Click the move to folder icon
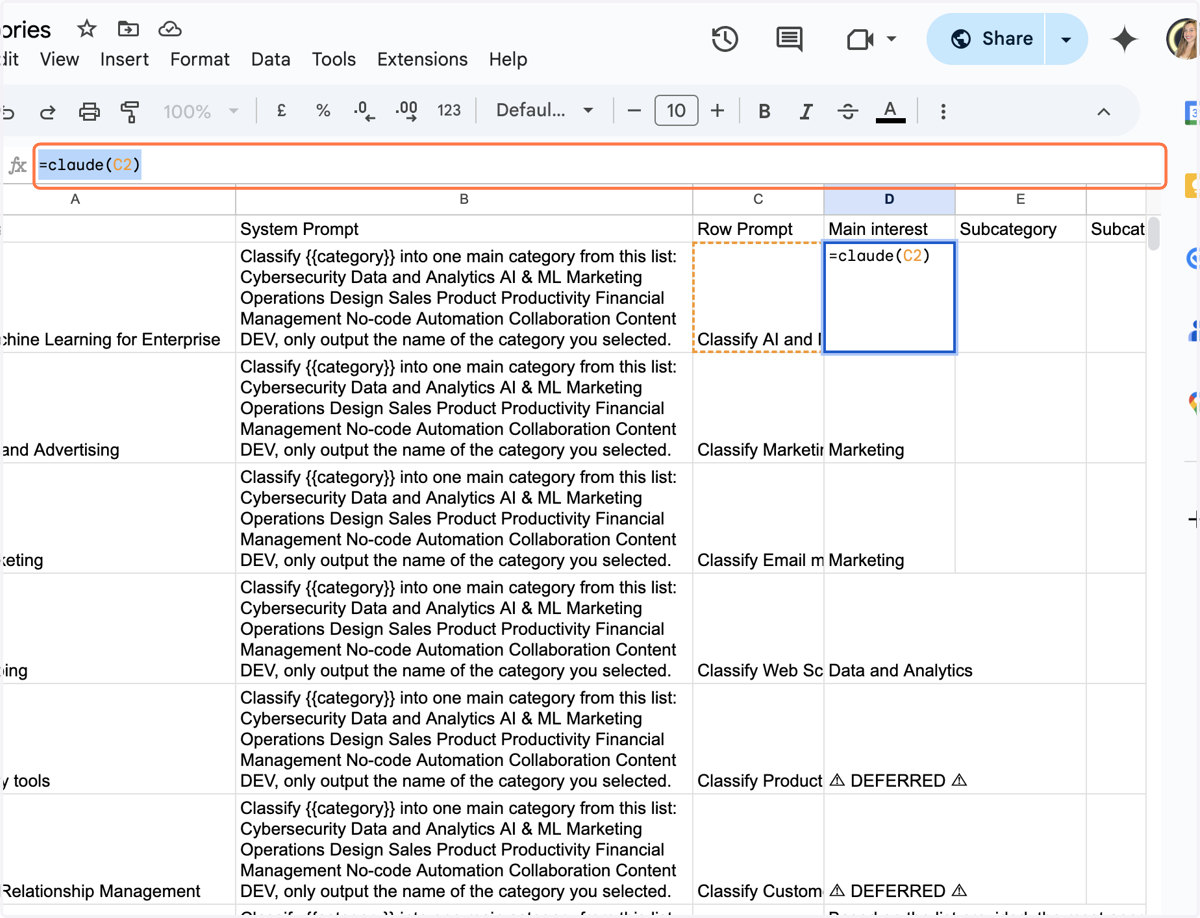Viewport: 1200px width, 918px height. 128,29
